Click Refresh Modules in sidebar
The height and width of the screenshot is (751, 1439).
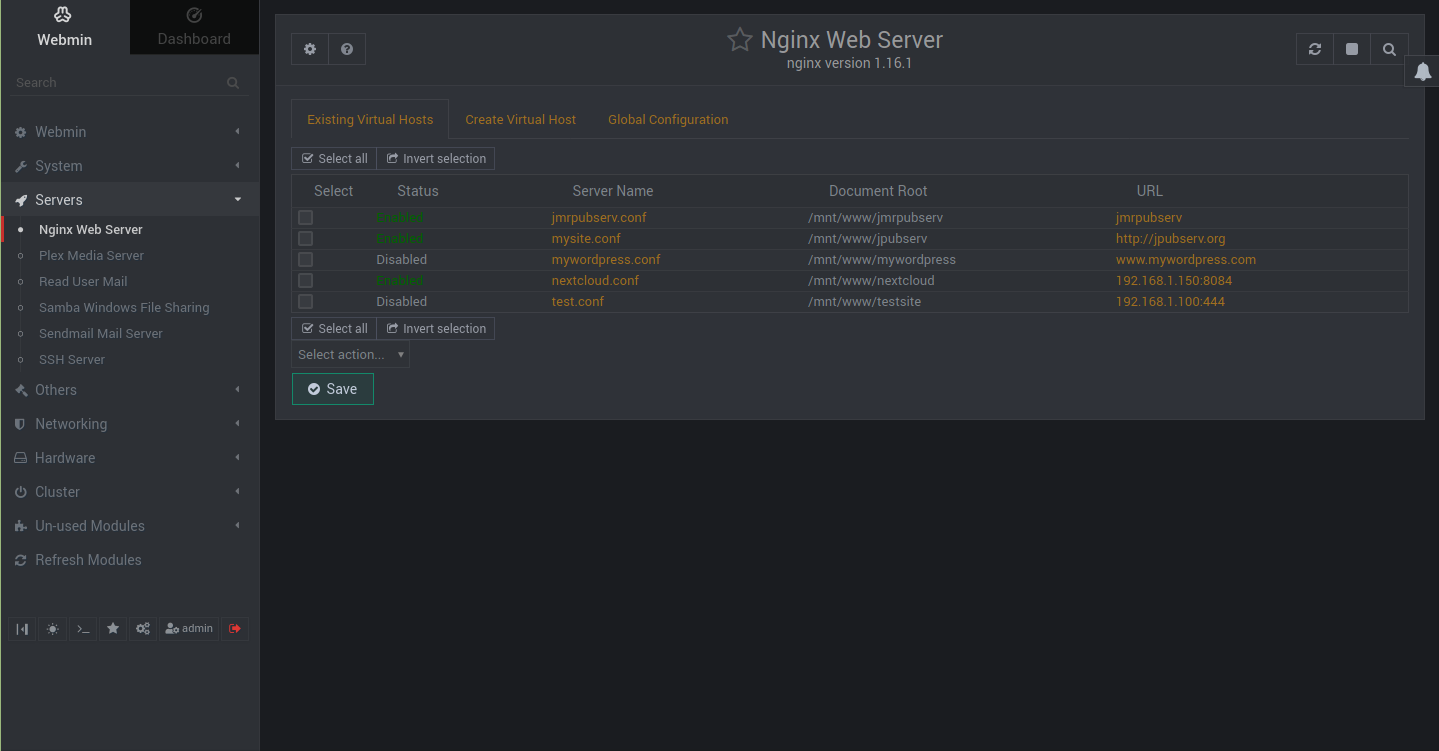(129, 560)
